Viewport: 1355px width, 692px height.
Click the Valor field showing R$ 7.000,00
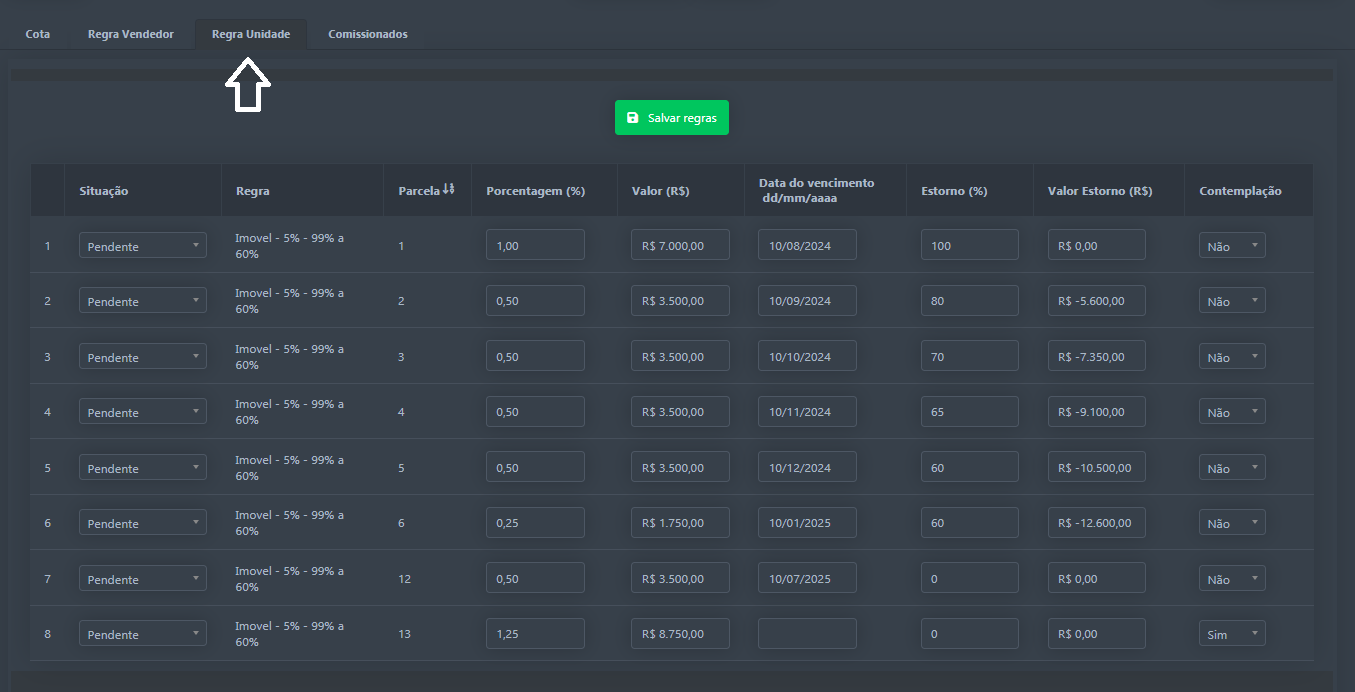(680, 245)
